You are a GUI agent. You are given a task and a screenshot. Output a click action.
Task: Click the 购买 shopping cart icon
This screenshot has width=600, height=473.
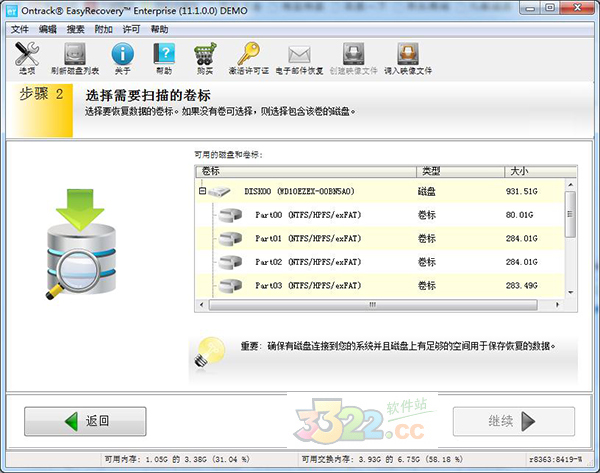point(205,54)
